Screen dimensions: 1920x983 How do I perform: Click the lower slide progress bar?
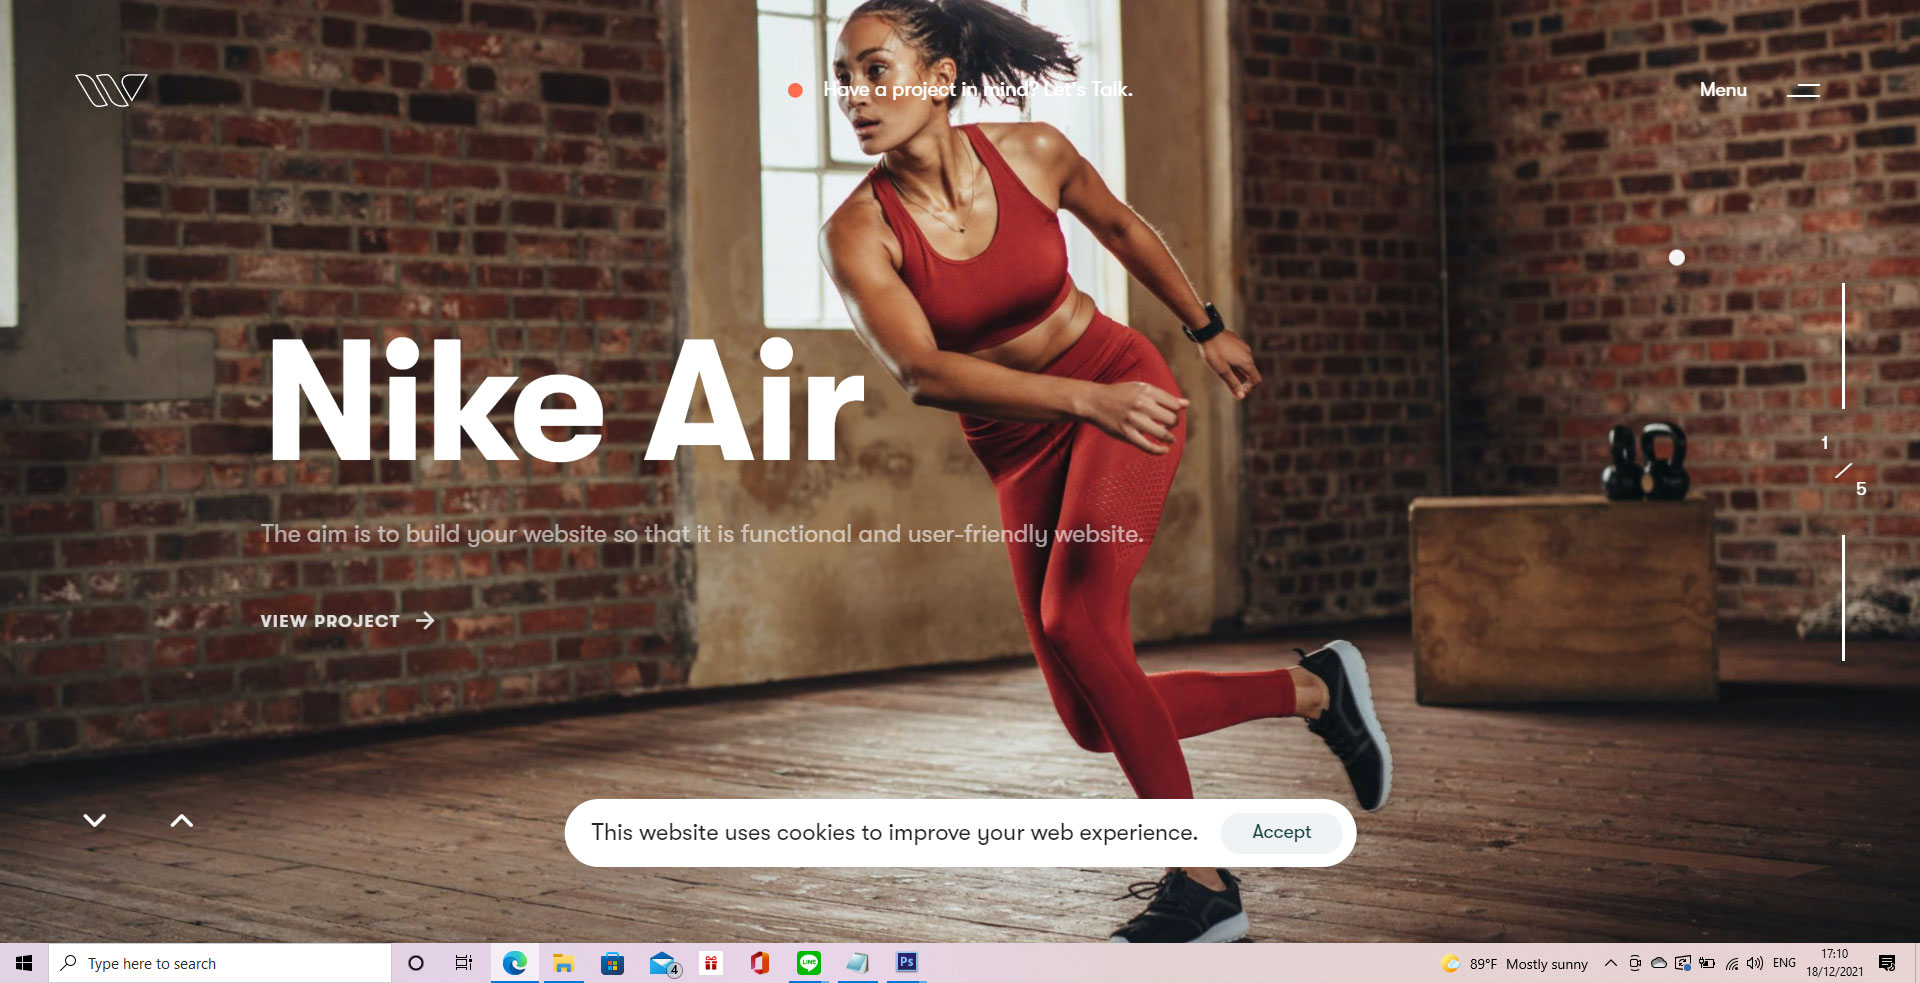tap(1843, 597)
